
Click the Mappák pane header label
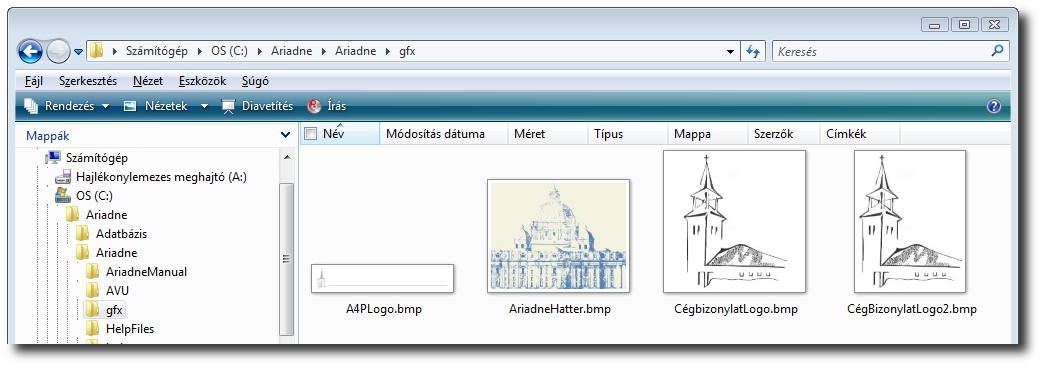47,136
